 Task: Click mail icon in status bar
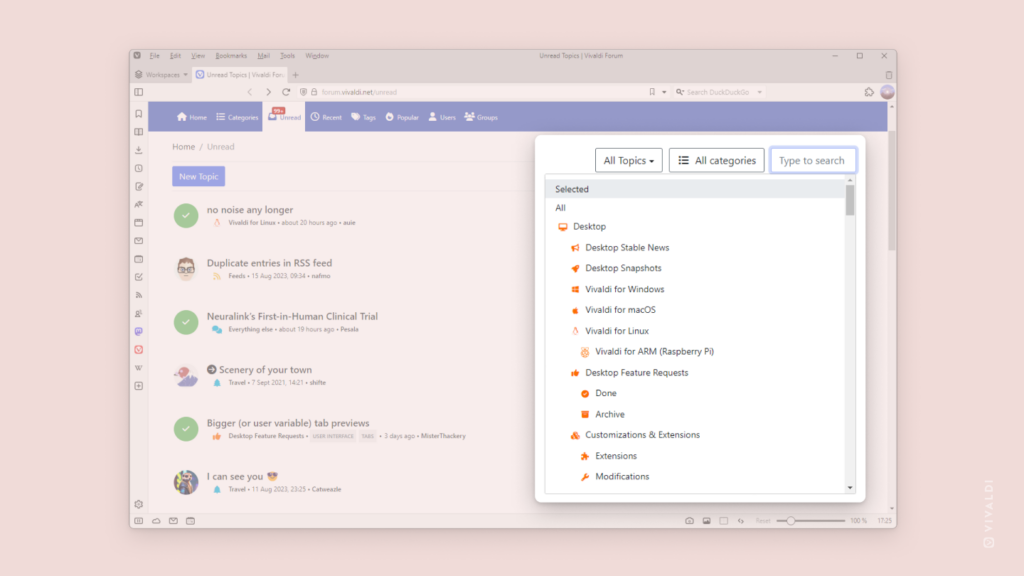click(x=173, y=521)
